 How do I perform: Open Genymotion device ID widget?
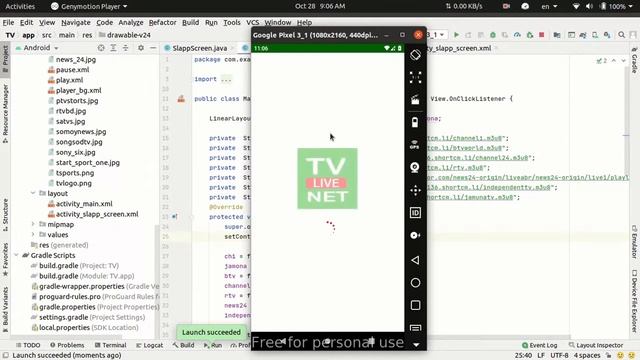pyautogui.click(x=415, y=213)
